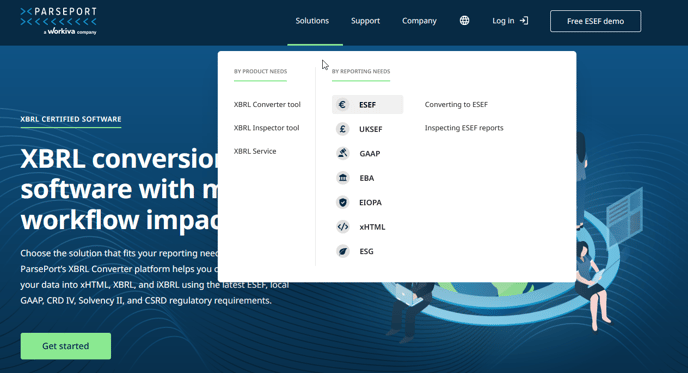
Task: Click the leaf icon beside ESG
Action: (x=343, y=251)
